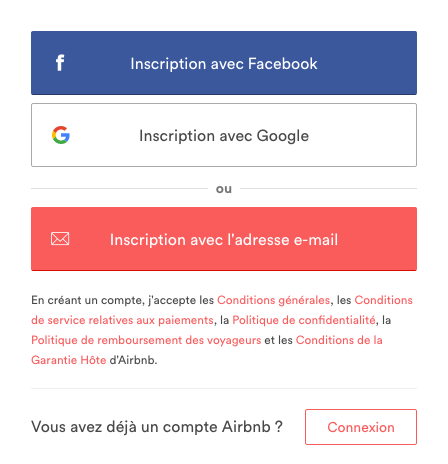The image size is (448, 464).
Task: Click the "j'accepte les" phrase
Action: 181,300
